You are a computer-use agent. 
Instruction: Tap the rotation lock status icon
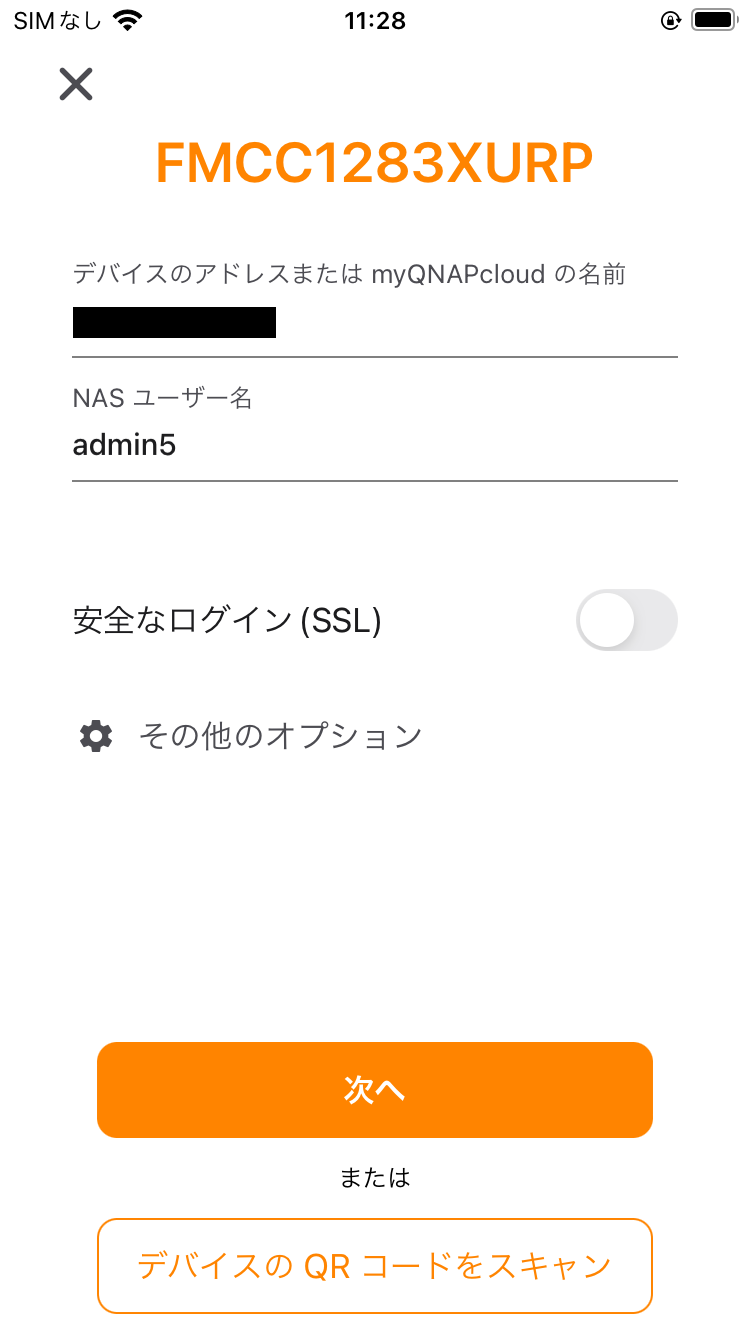click(671, 21)
